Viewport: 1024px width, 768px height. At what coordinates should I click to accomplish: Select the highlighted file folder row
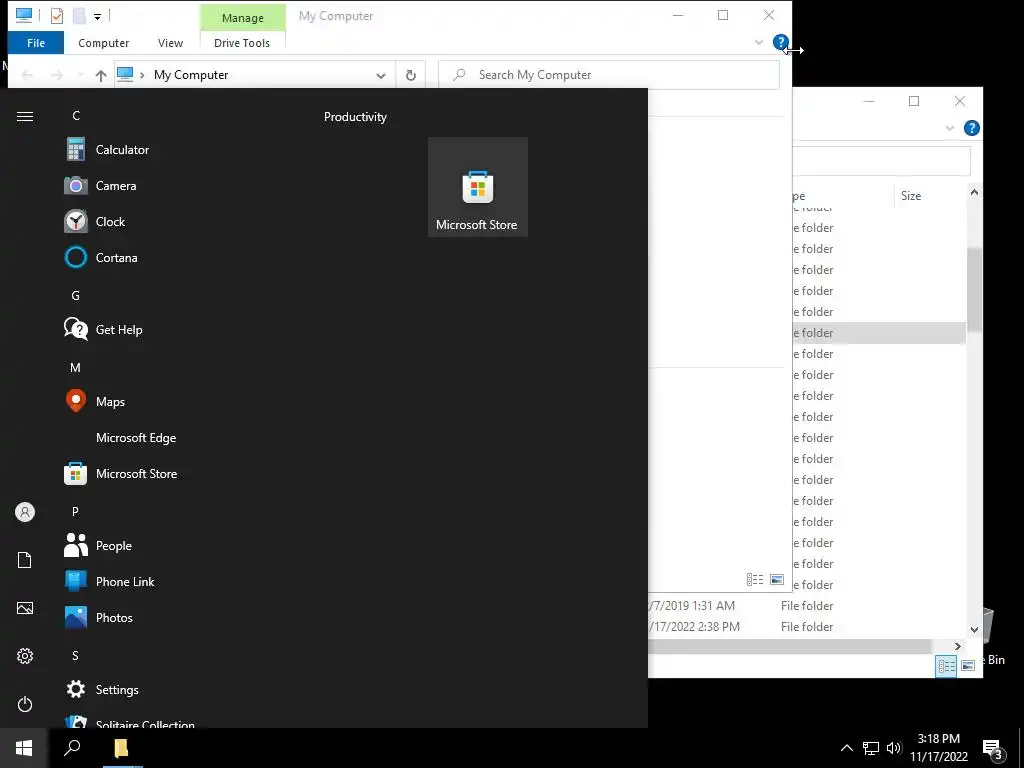[x=879, y=332]
